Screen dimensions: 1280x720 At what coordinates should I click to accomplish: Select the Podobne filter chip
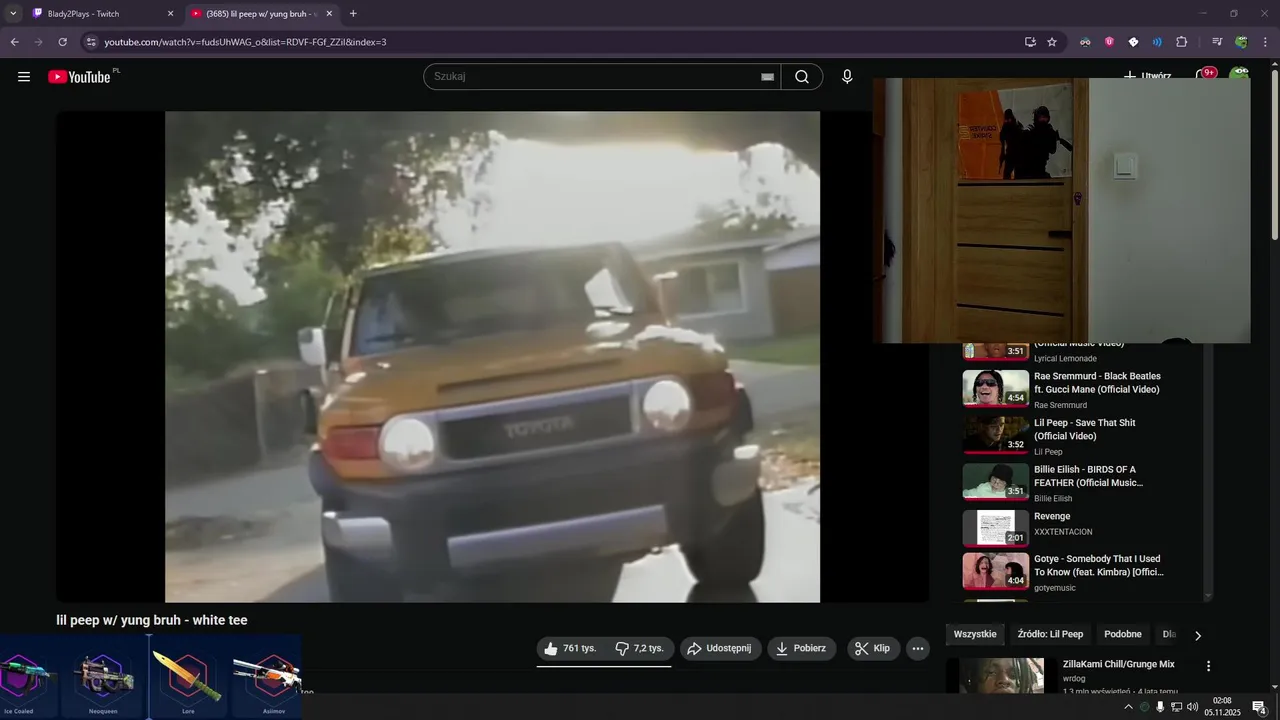[1123, 634]
